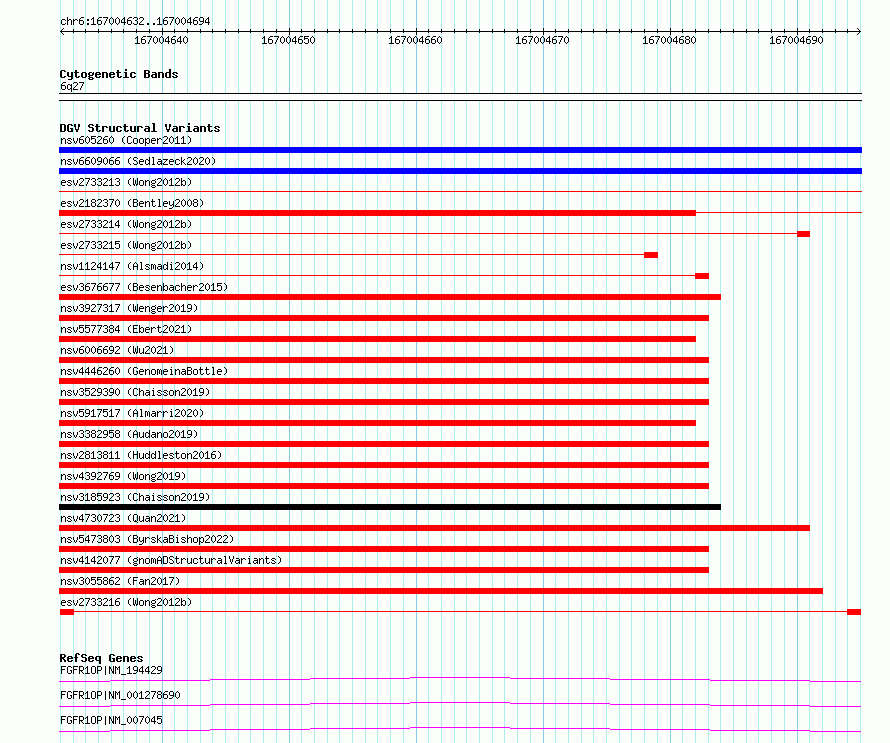The width and height of the screenshot is (890, 743).
Task: Open FGFR1OP|NM_001278690 gene label
Action: pyautogui.click(x=120, y=695)
